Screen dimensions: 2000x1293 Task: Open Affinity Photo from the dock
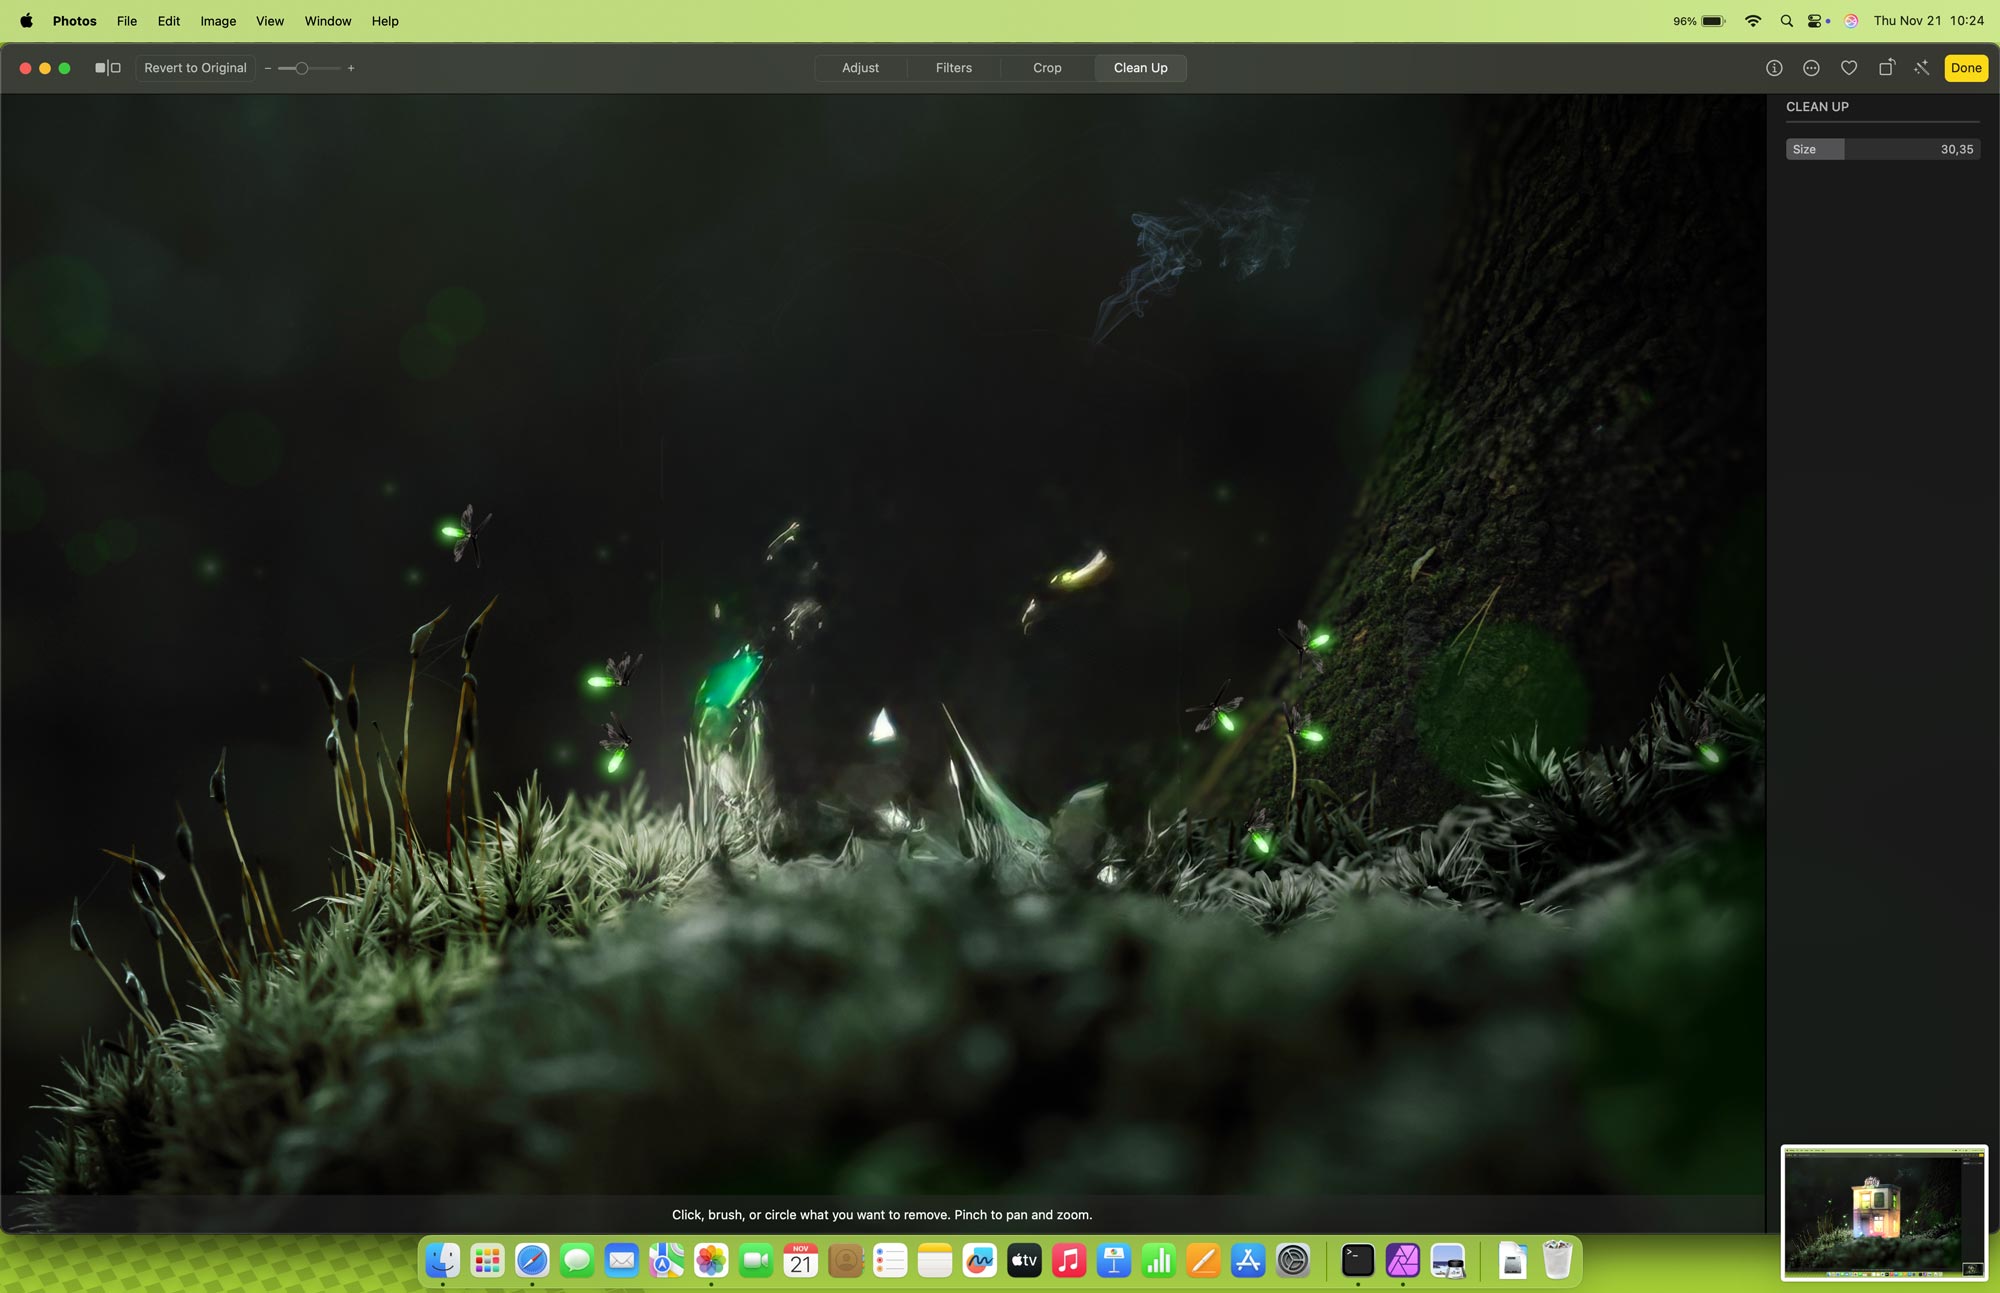tap(1403, 1260)
